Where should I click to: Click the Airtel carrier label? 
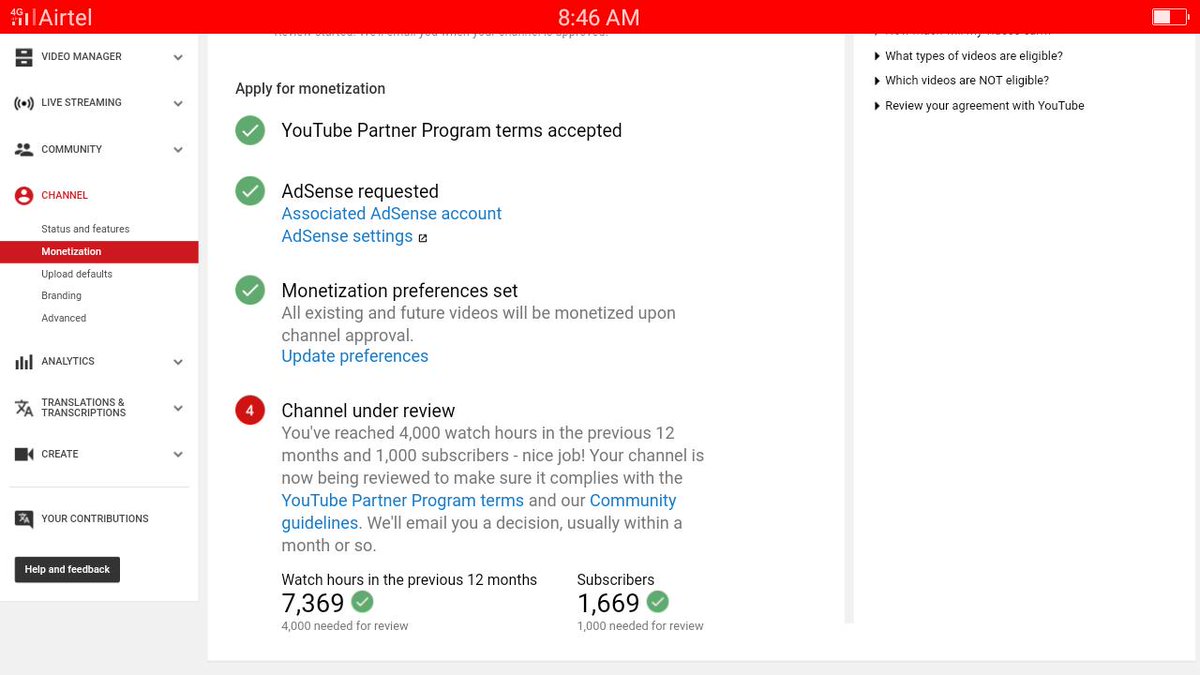tap(65, 18)
